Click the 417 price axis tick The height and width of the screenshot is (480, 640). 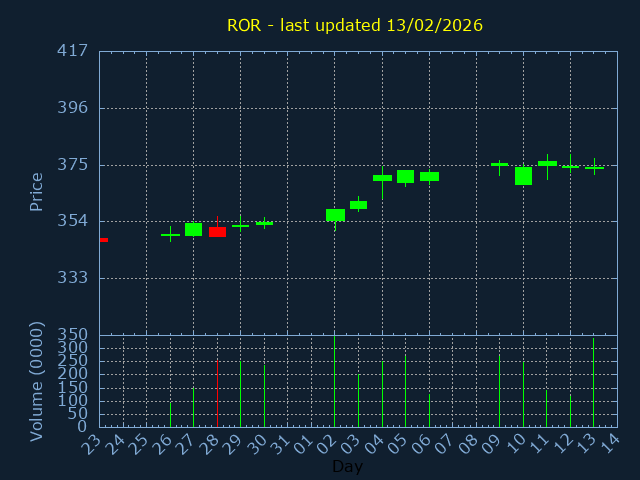coord(72,51)
